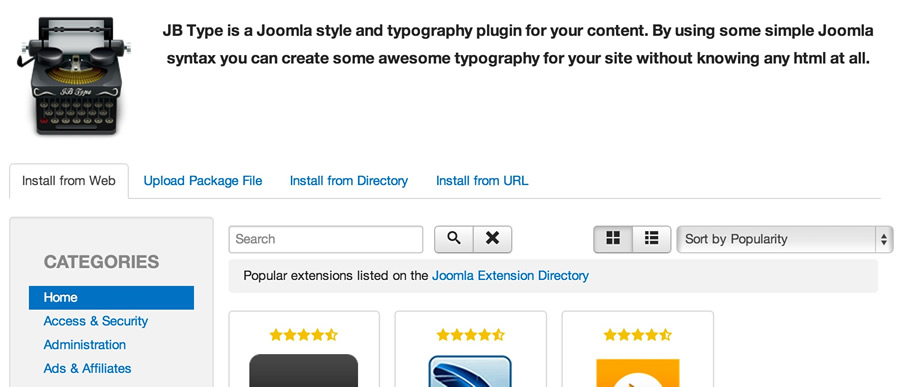Clear search with the X button
The width and height of the screenshot is (900, 387).
[492, 239]
